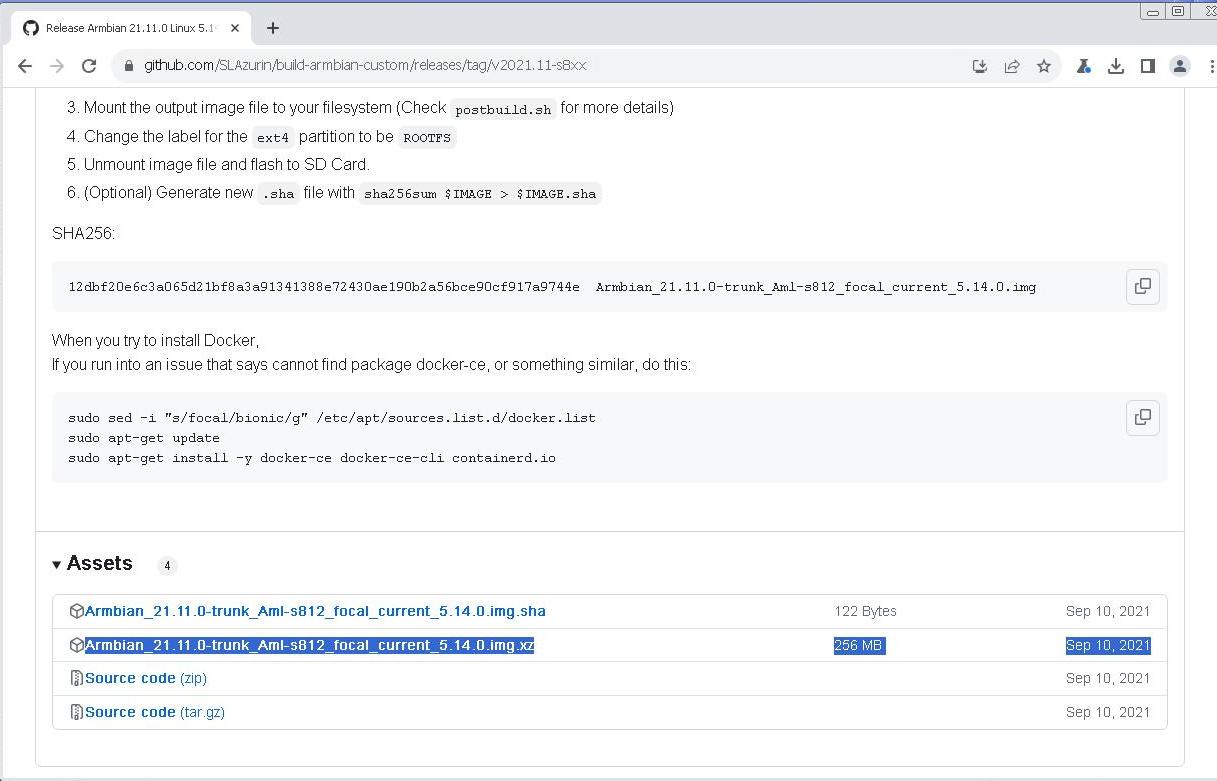Click the Sep 10, 2021 date on .img.sha row
Screen dimensions: 1217x781
click(1108, 611)
